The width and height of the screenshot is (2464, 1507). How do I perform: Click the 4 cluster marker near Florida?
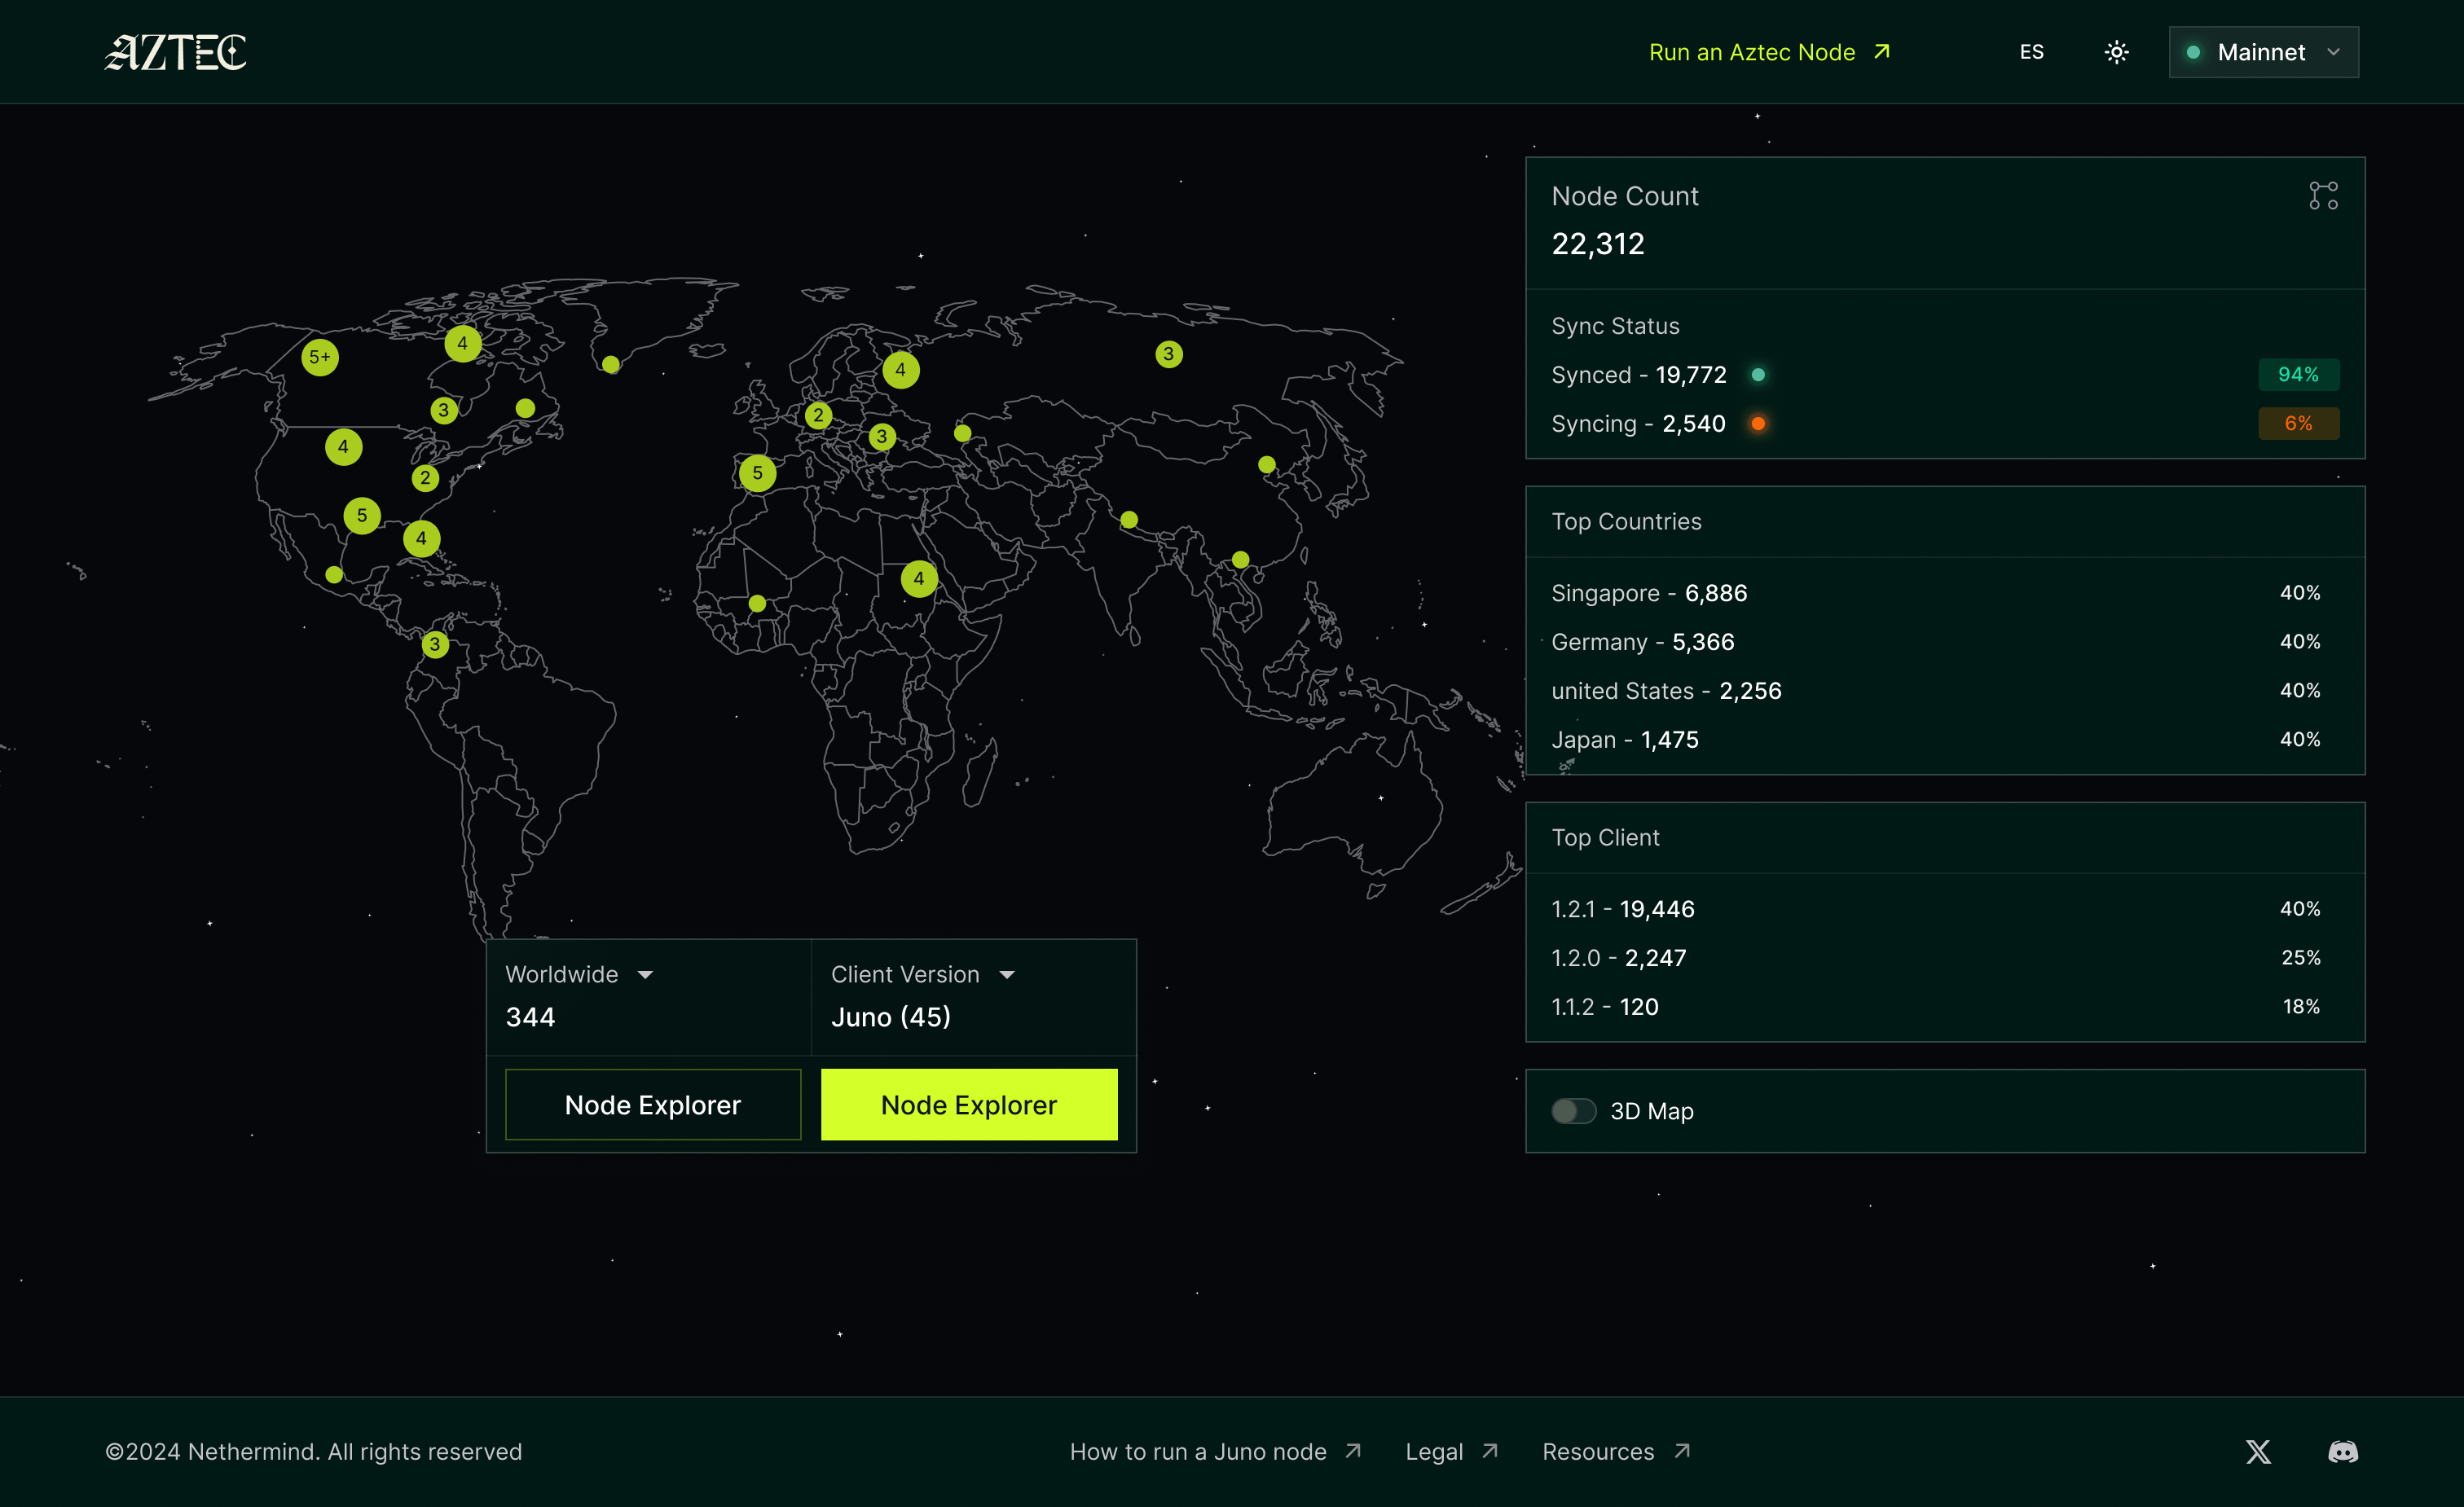pyautogui.click(x=421, y=539)
